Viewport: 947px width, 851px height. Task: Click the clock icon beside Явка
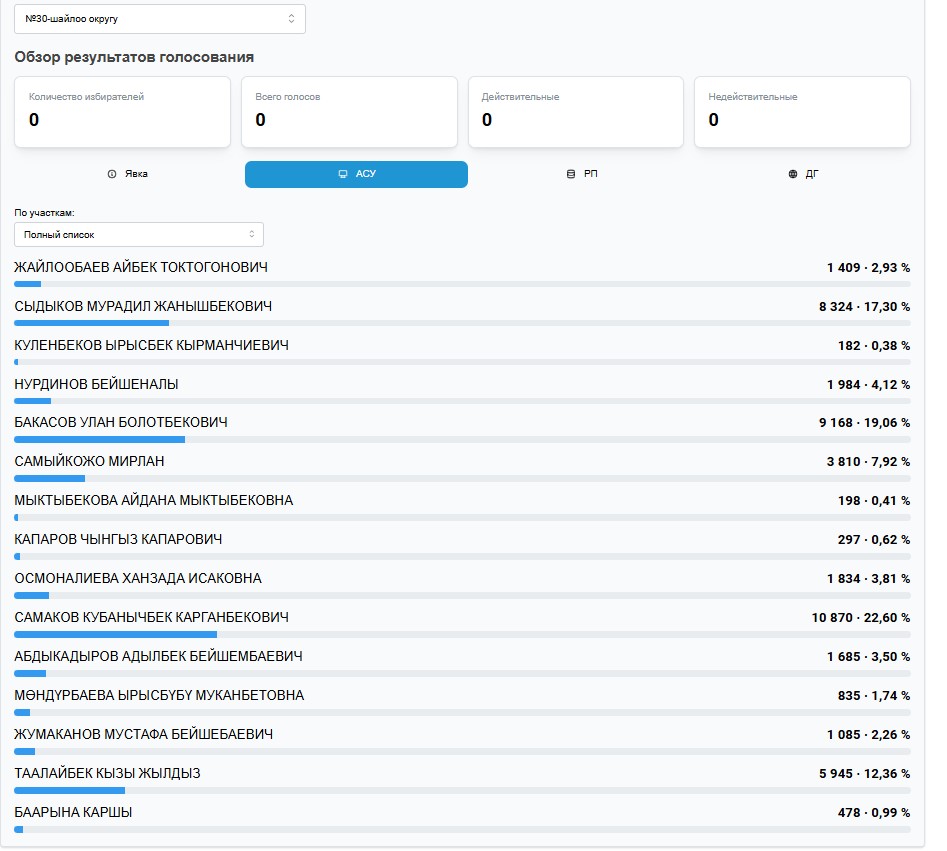[x=112, y=174]
